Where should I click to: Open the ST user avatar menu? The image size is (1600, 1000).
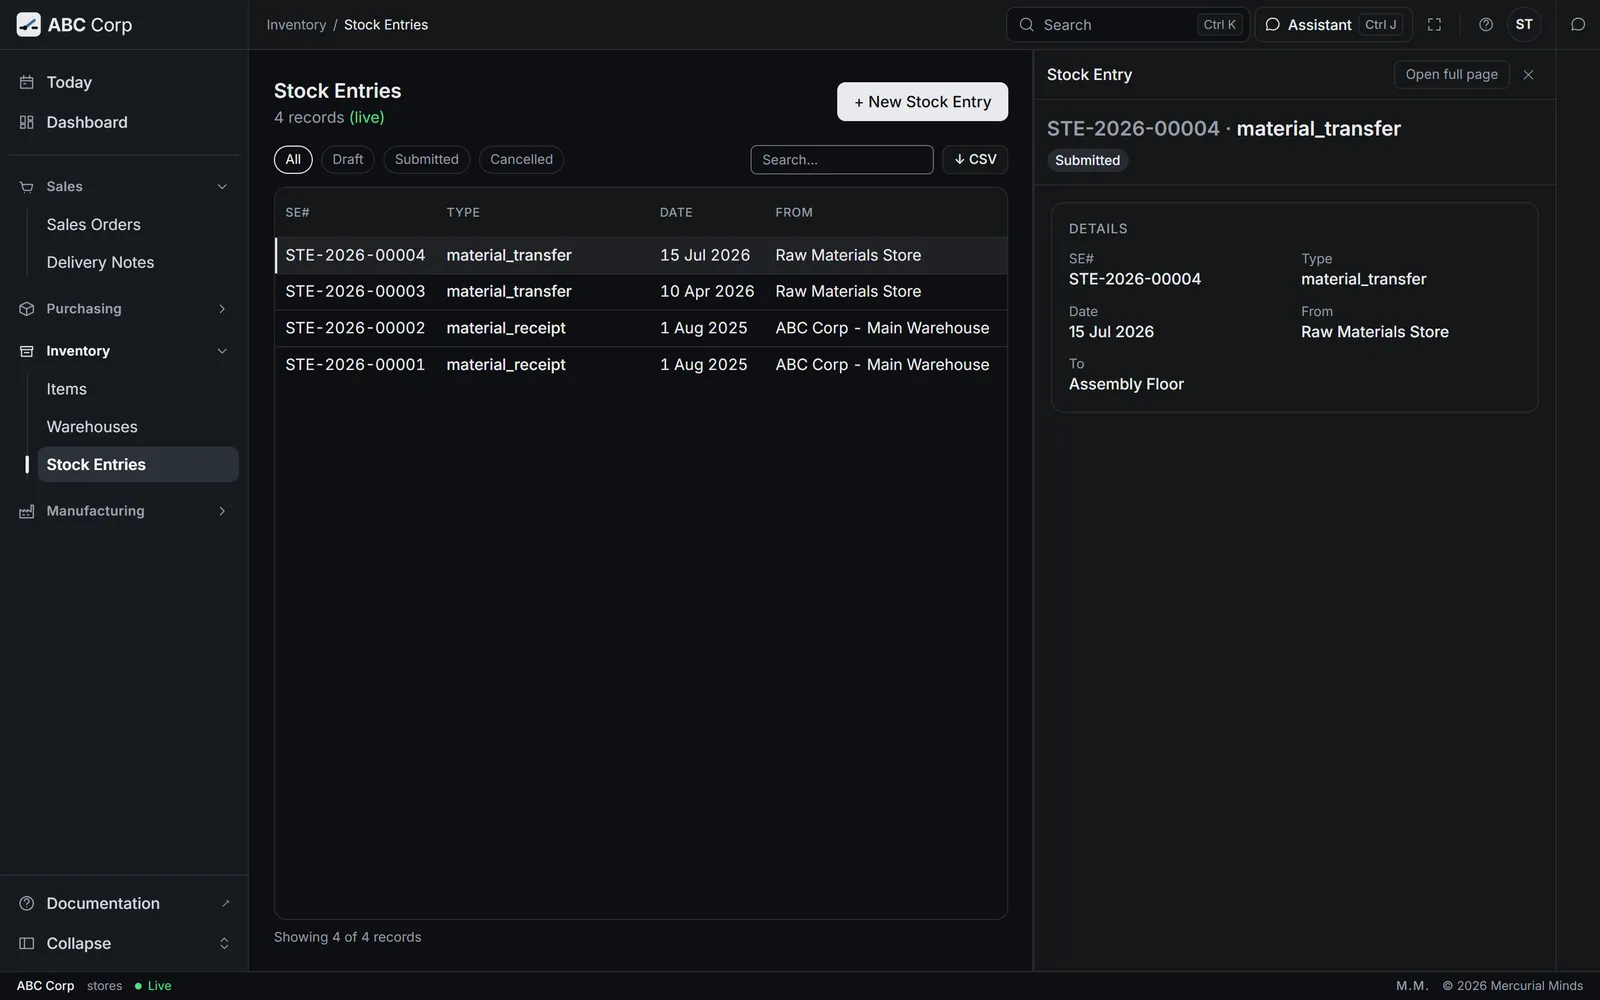click(x=1524, y=25)
